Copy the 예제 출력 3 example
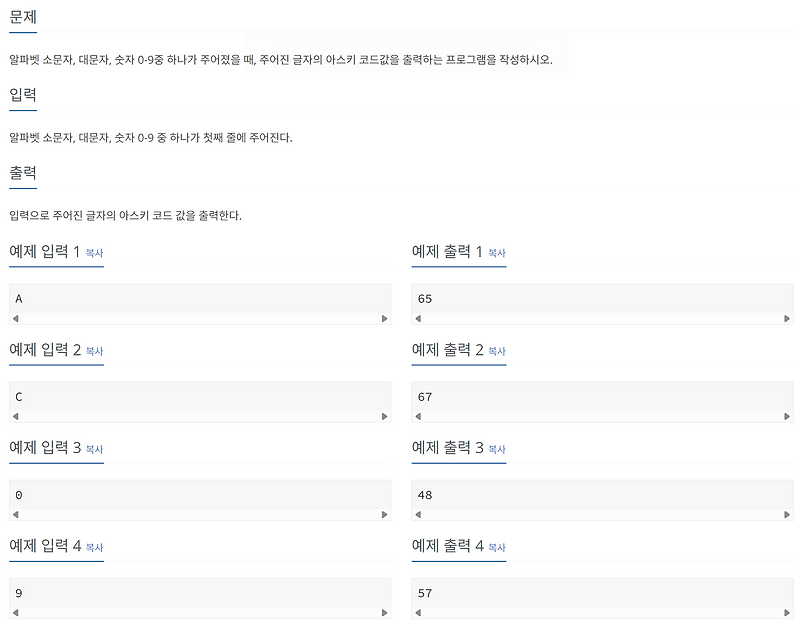Viewport: 800px width, 630px height. (x=495, y=449)
